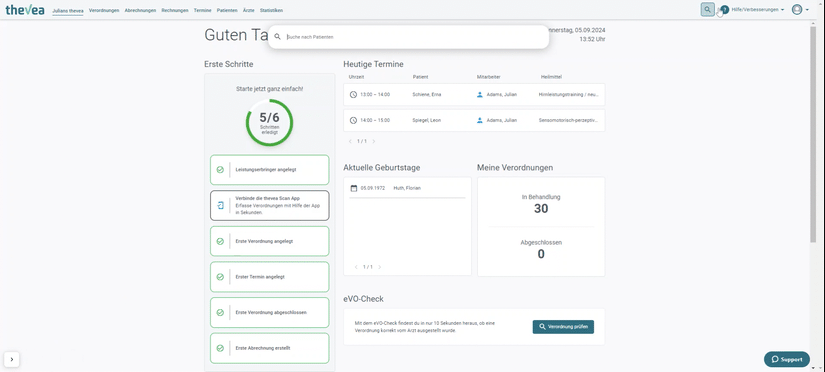
Task: Open the Termine menu item
Action: [x=203, y=11]
